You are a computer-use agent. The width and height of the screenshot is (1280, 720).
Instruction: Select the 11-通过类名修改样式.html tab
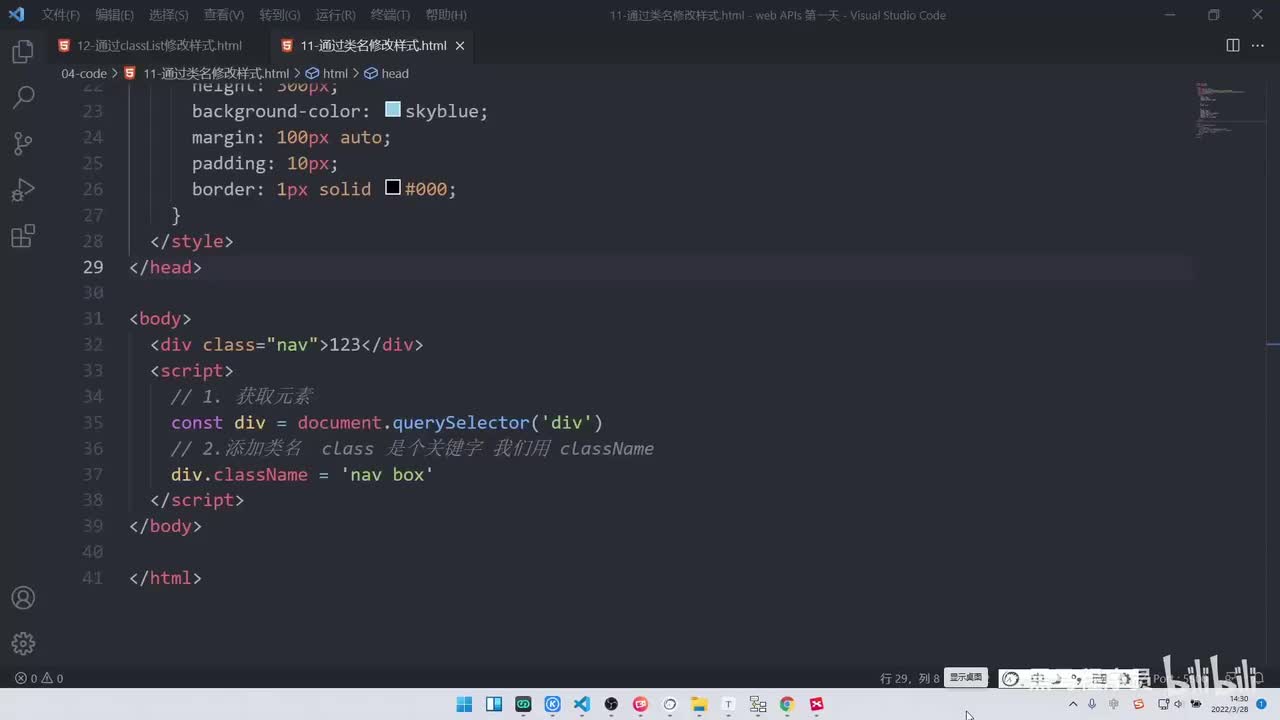tap(373, 46)
